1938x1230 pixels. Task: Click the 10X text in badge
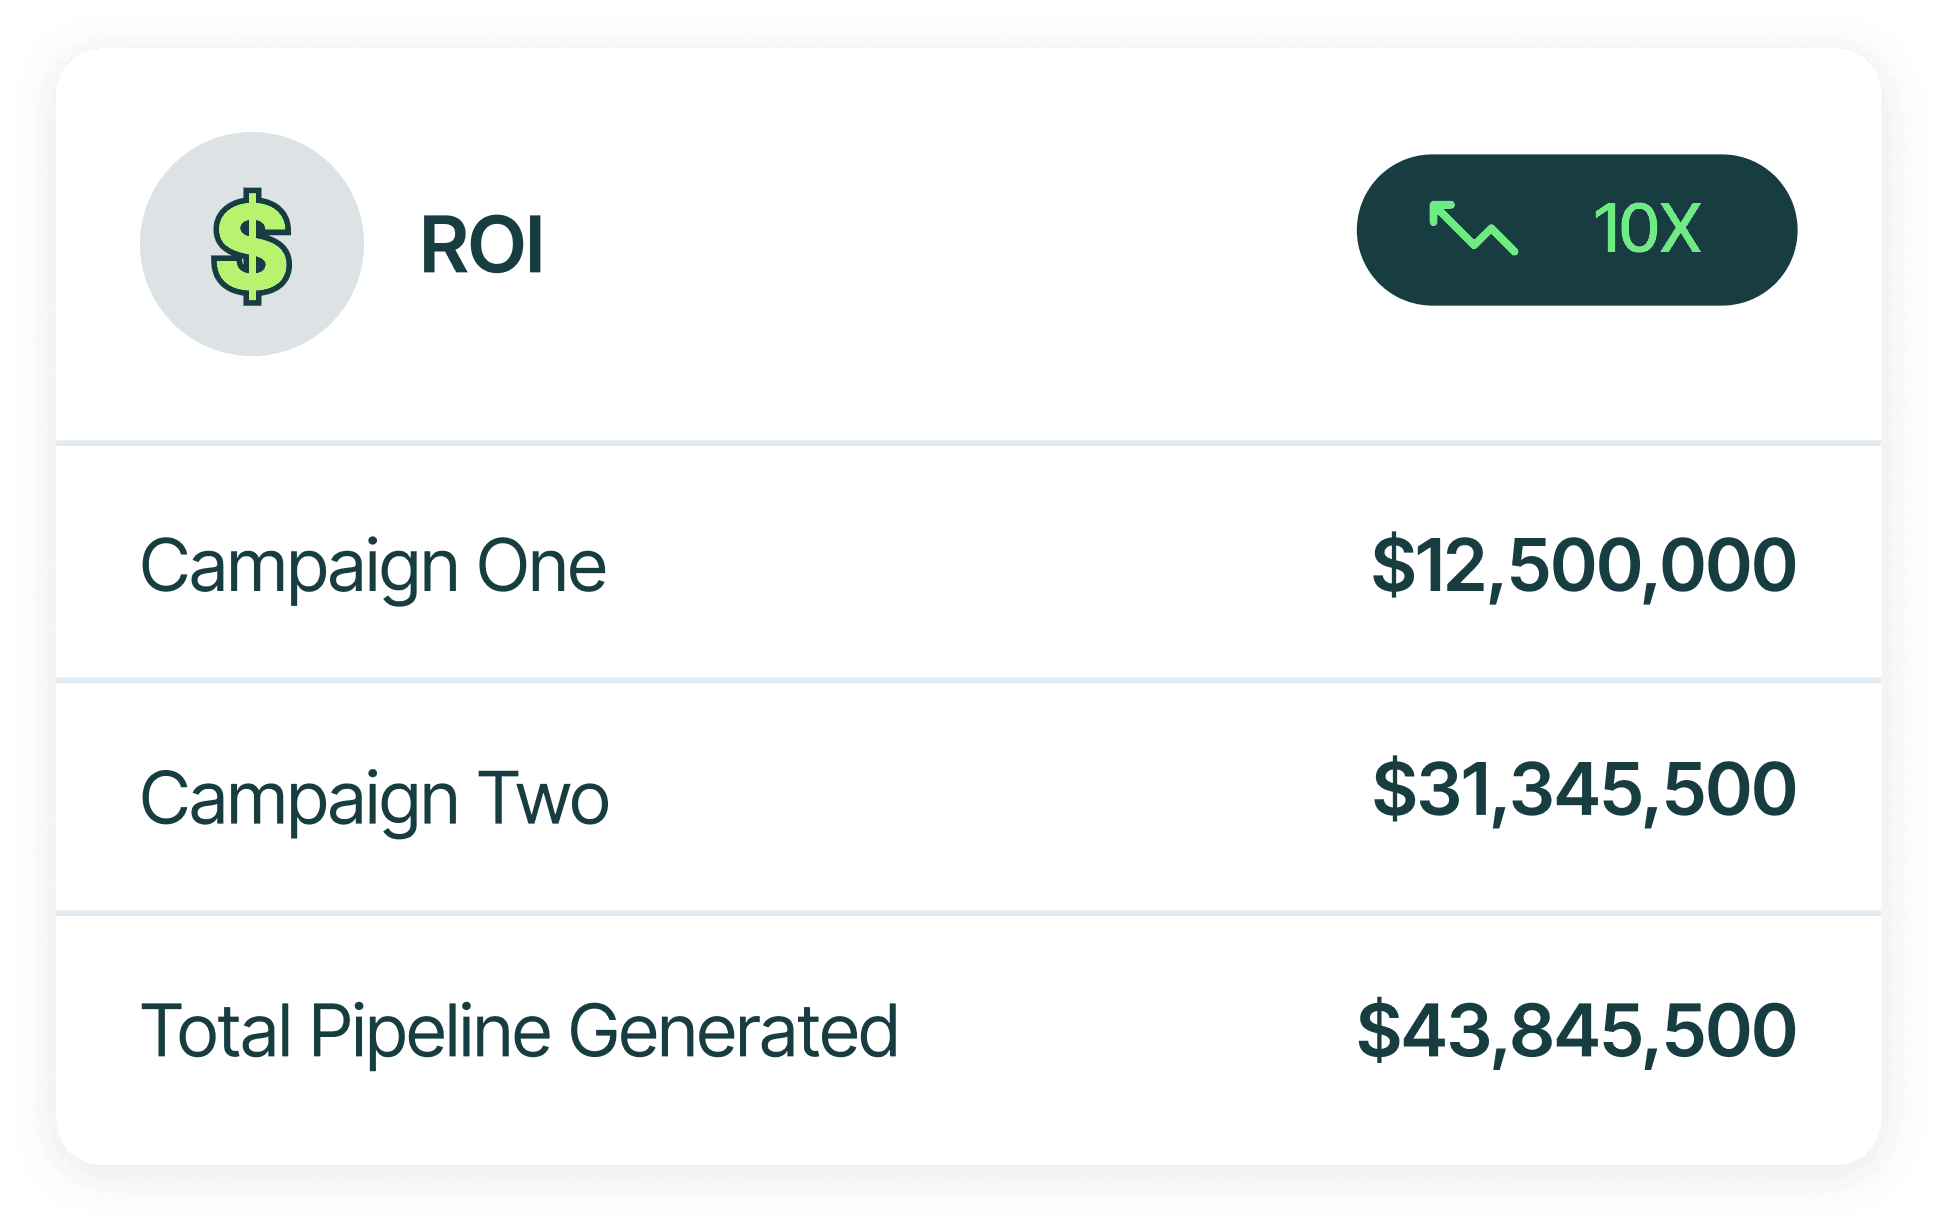1646,229
